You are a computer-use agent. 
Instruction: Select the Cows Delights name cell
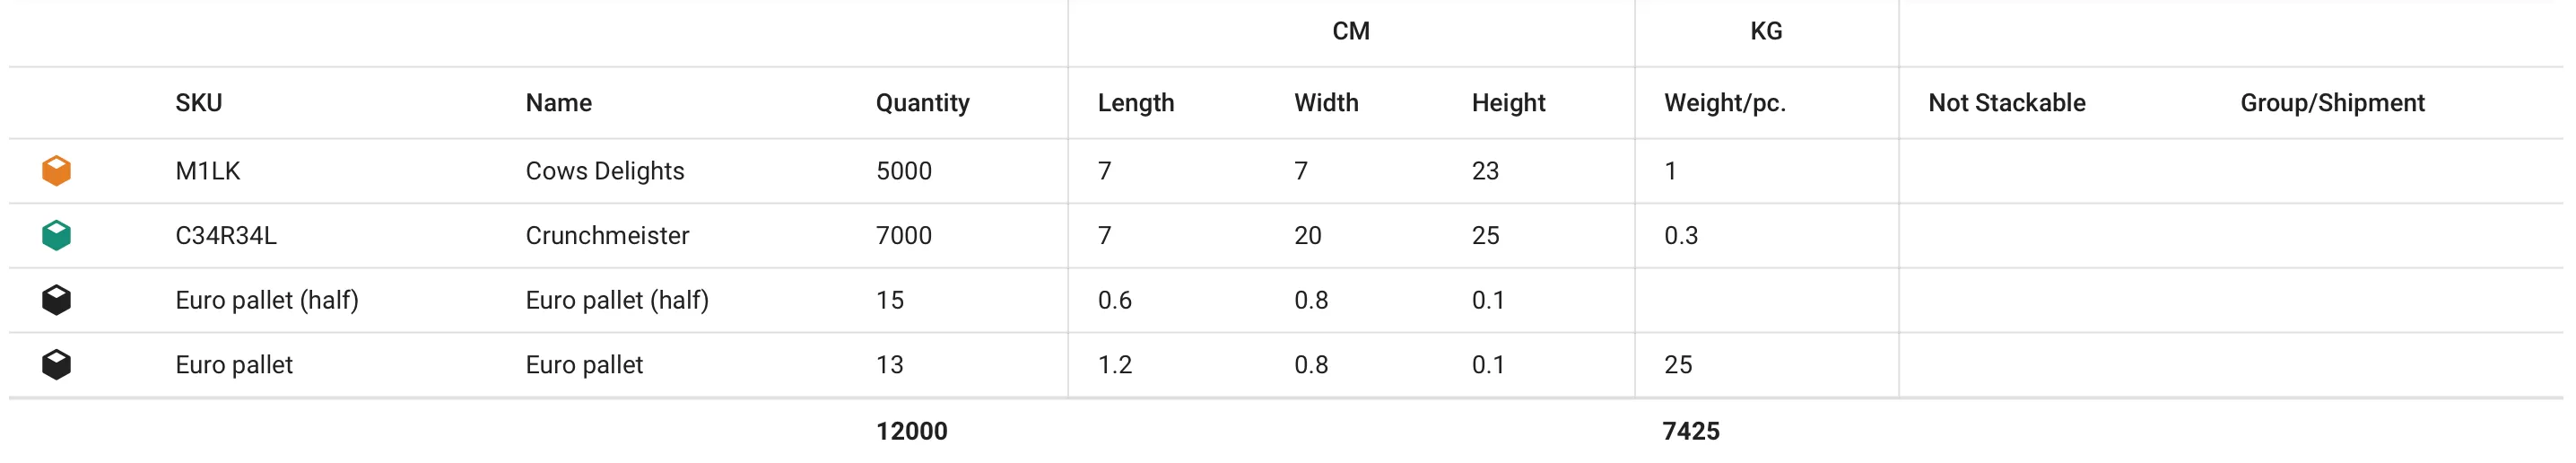tap(605, 171)
